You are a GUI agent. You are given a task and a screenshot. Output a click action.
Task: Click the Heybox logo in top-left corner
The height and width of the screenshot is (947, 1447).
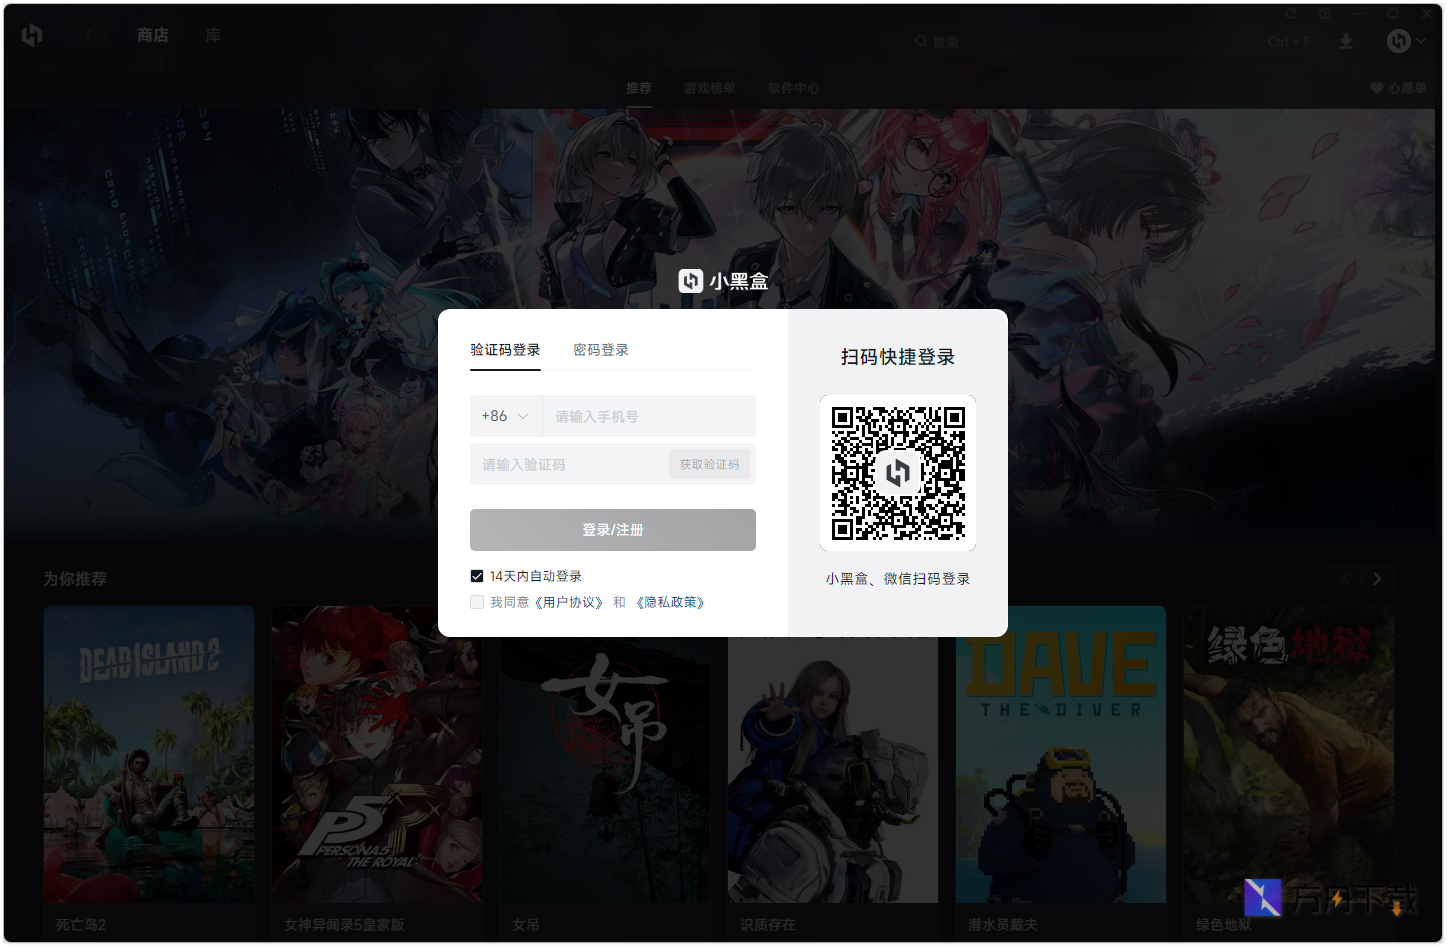(x=30, y=35)
